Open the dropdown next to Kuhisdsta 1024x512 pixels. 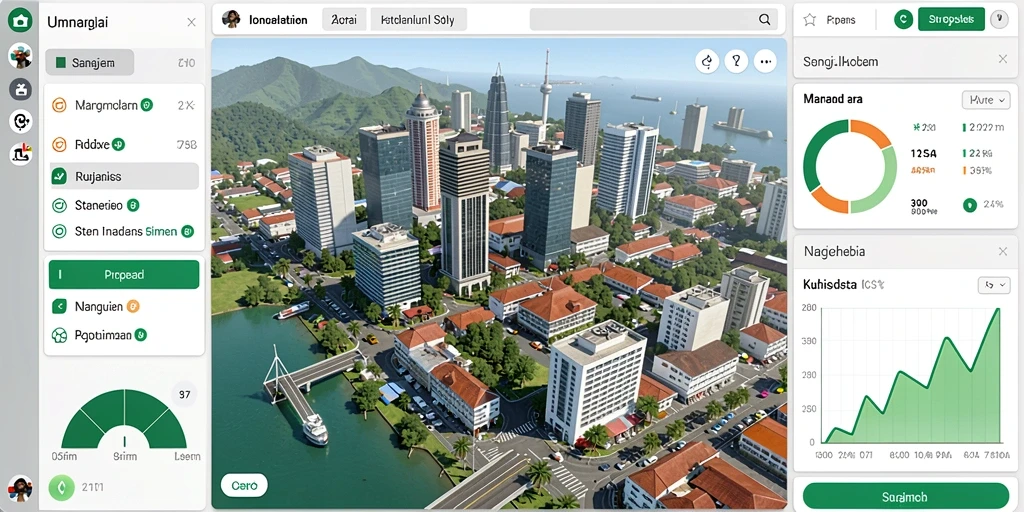click(x=994, y=285)
